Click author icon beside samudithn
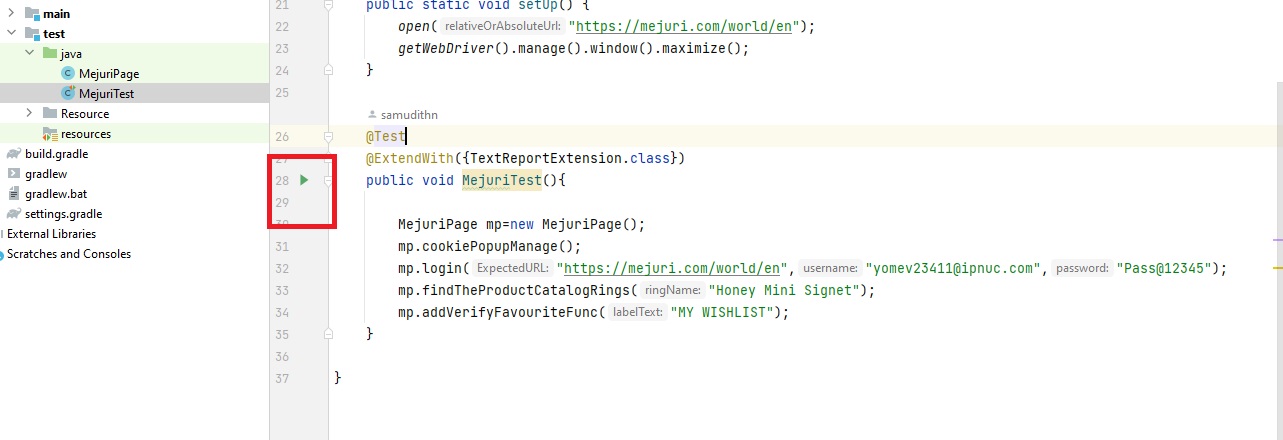 click(x=372, y=115)
